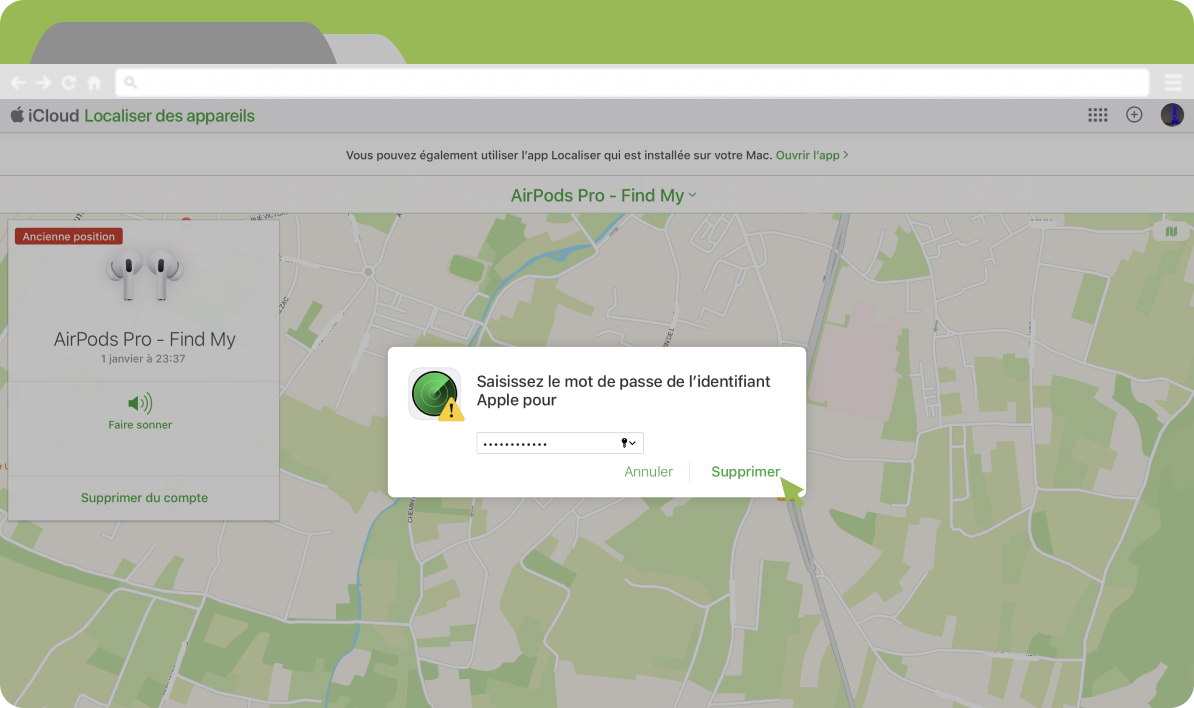Click the Ancienne position badge
1194x708 pixels.
69,236
